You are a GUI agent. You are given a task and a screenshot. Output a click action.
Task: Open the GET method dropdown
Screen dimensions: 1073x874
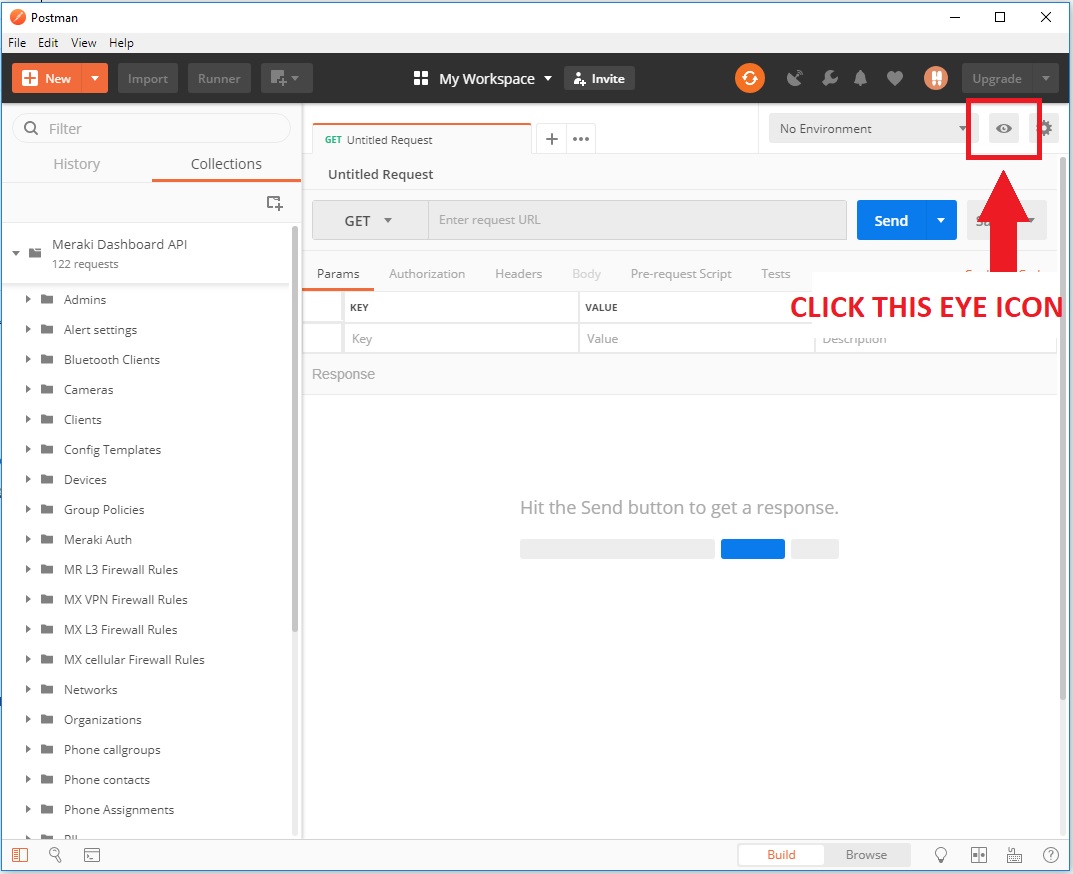pos(369,221)
